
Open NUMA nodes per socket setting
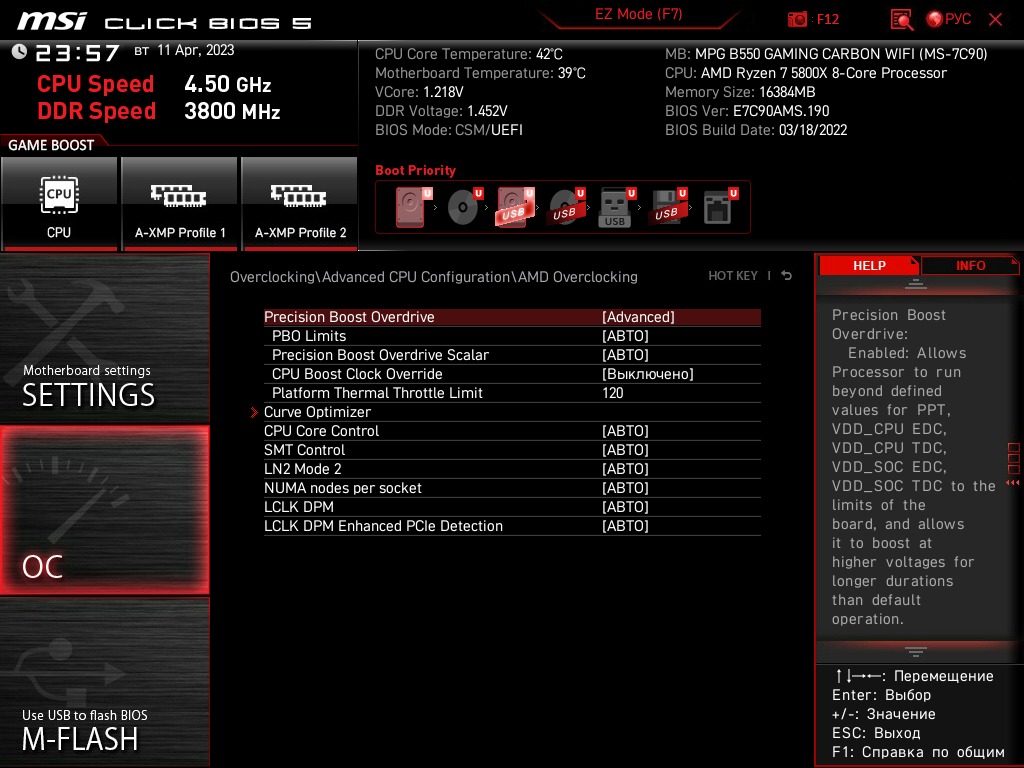(512, 487)
